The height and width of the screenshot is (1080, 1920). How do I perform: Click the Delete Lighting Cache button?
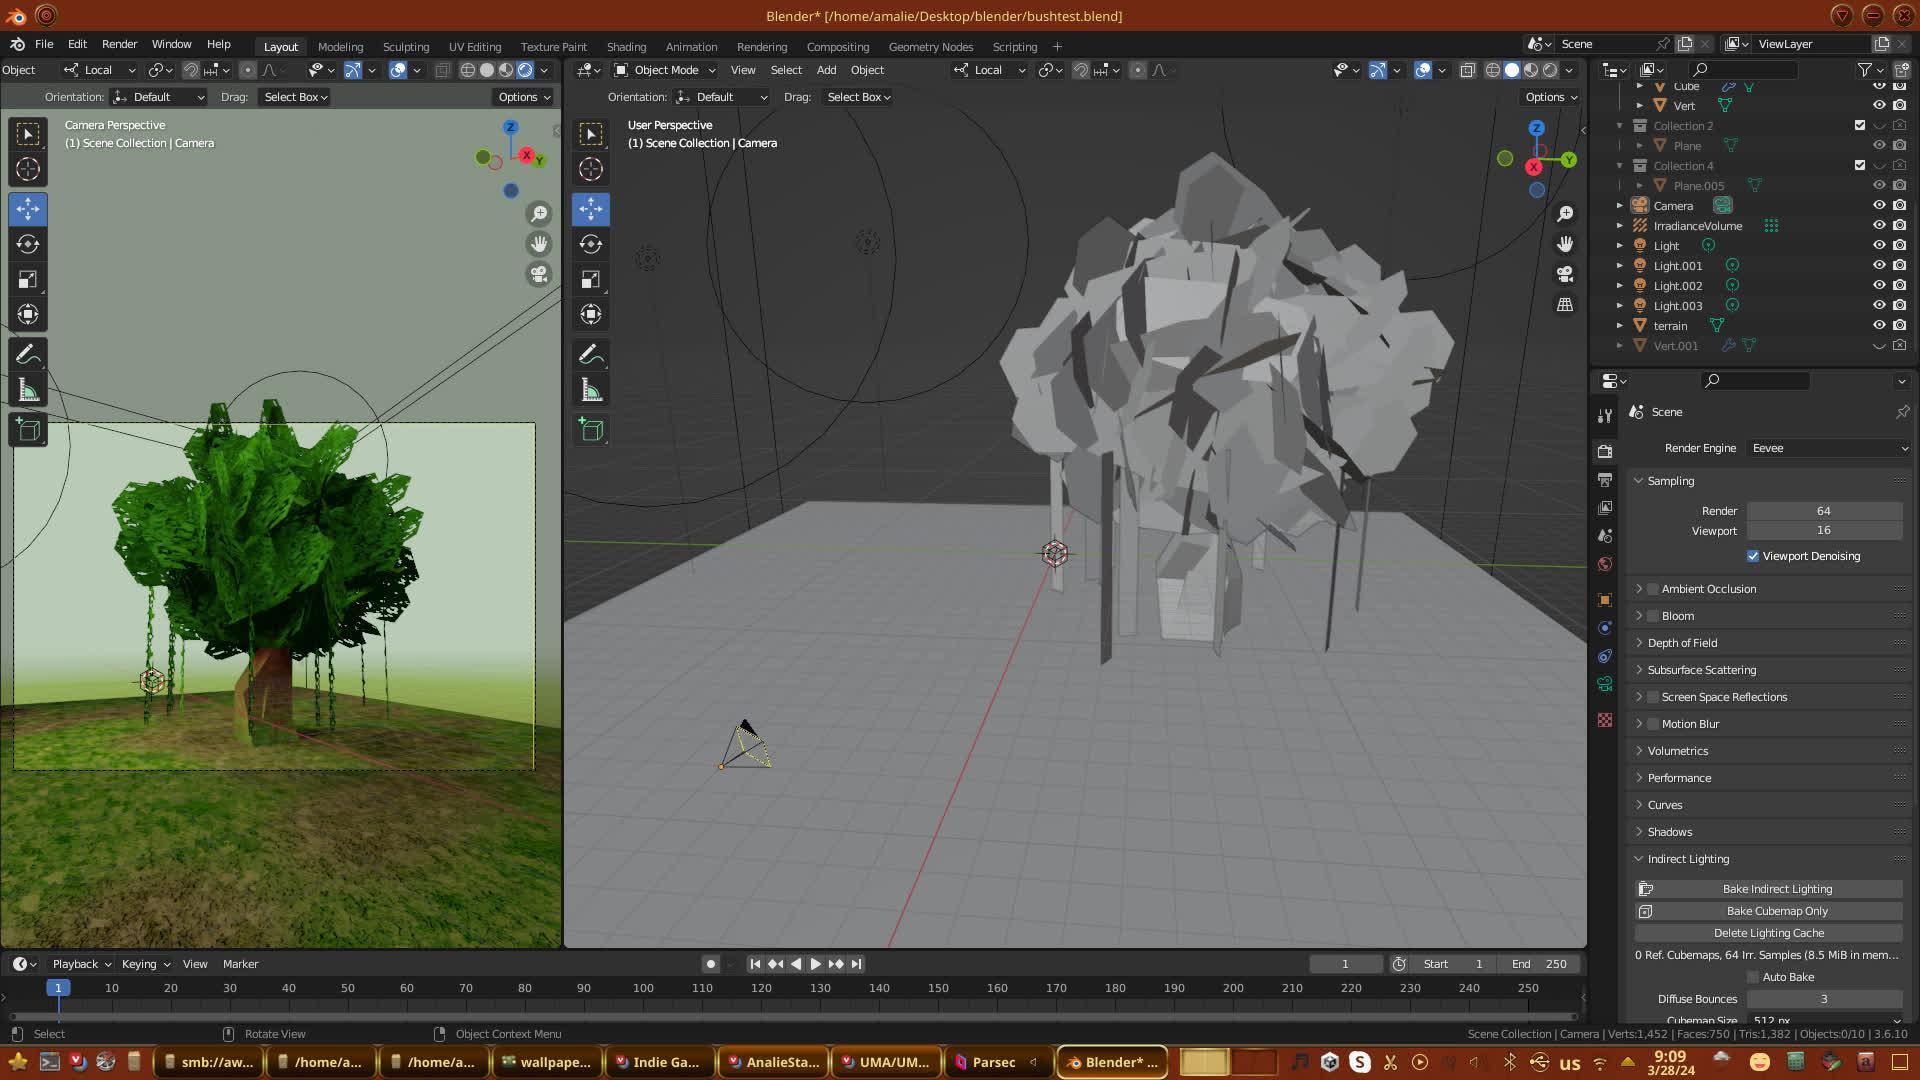click(1769, 933)
